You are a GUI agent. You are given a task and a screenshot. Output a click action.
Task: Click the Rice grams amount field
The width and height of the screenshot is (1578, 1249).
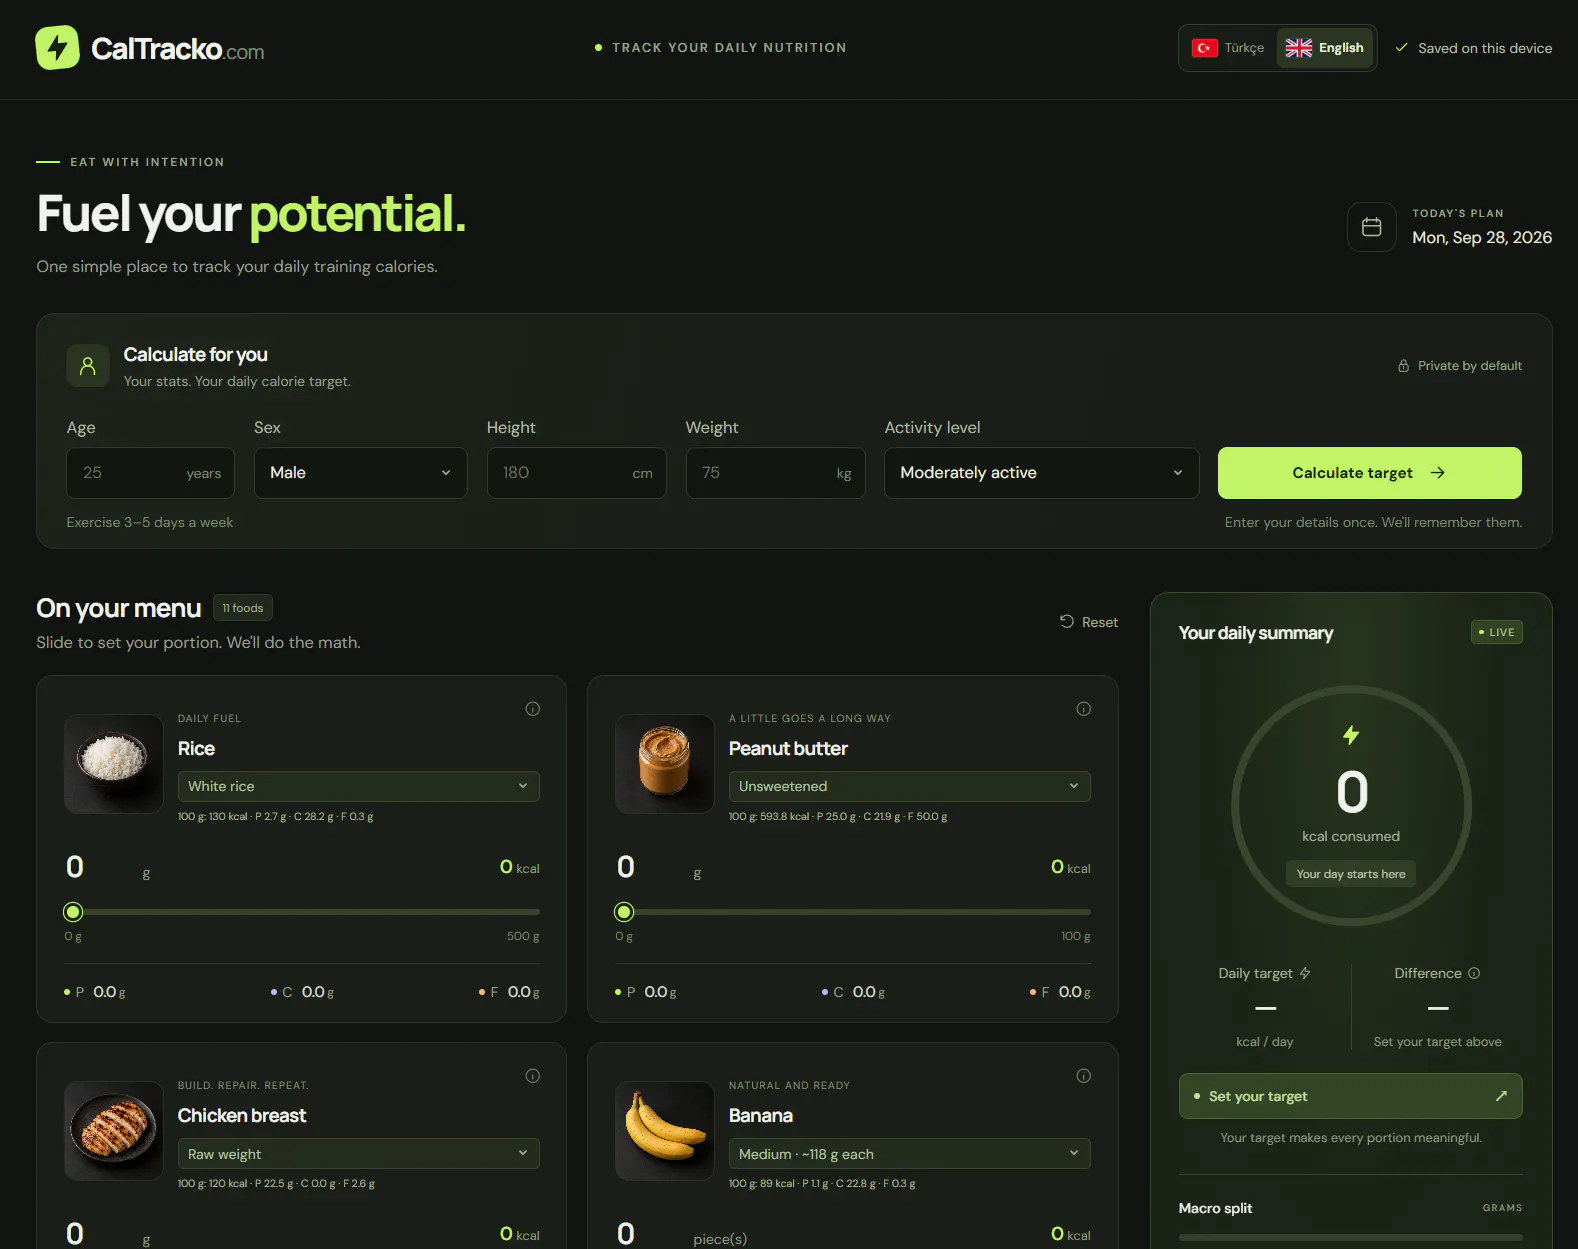[x=100, y=867]
